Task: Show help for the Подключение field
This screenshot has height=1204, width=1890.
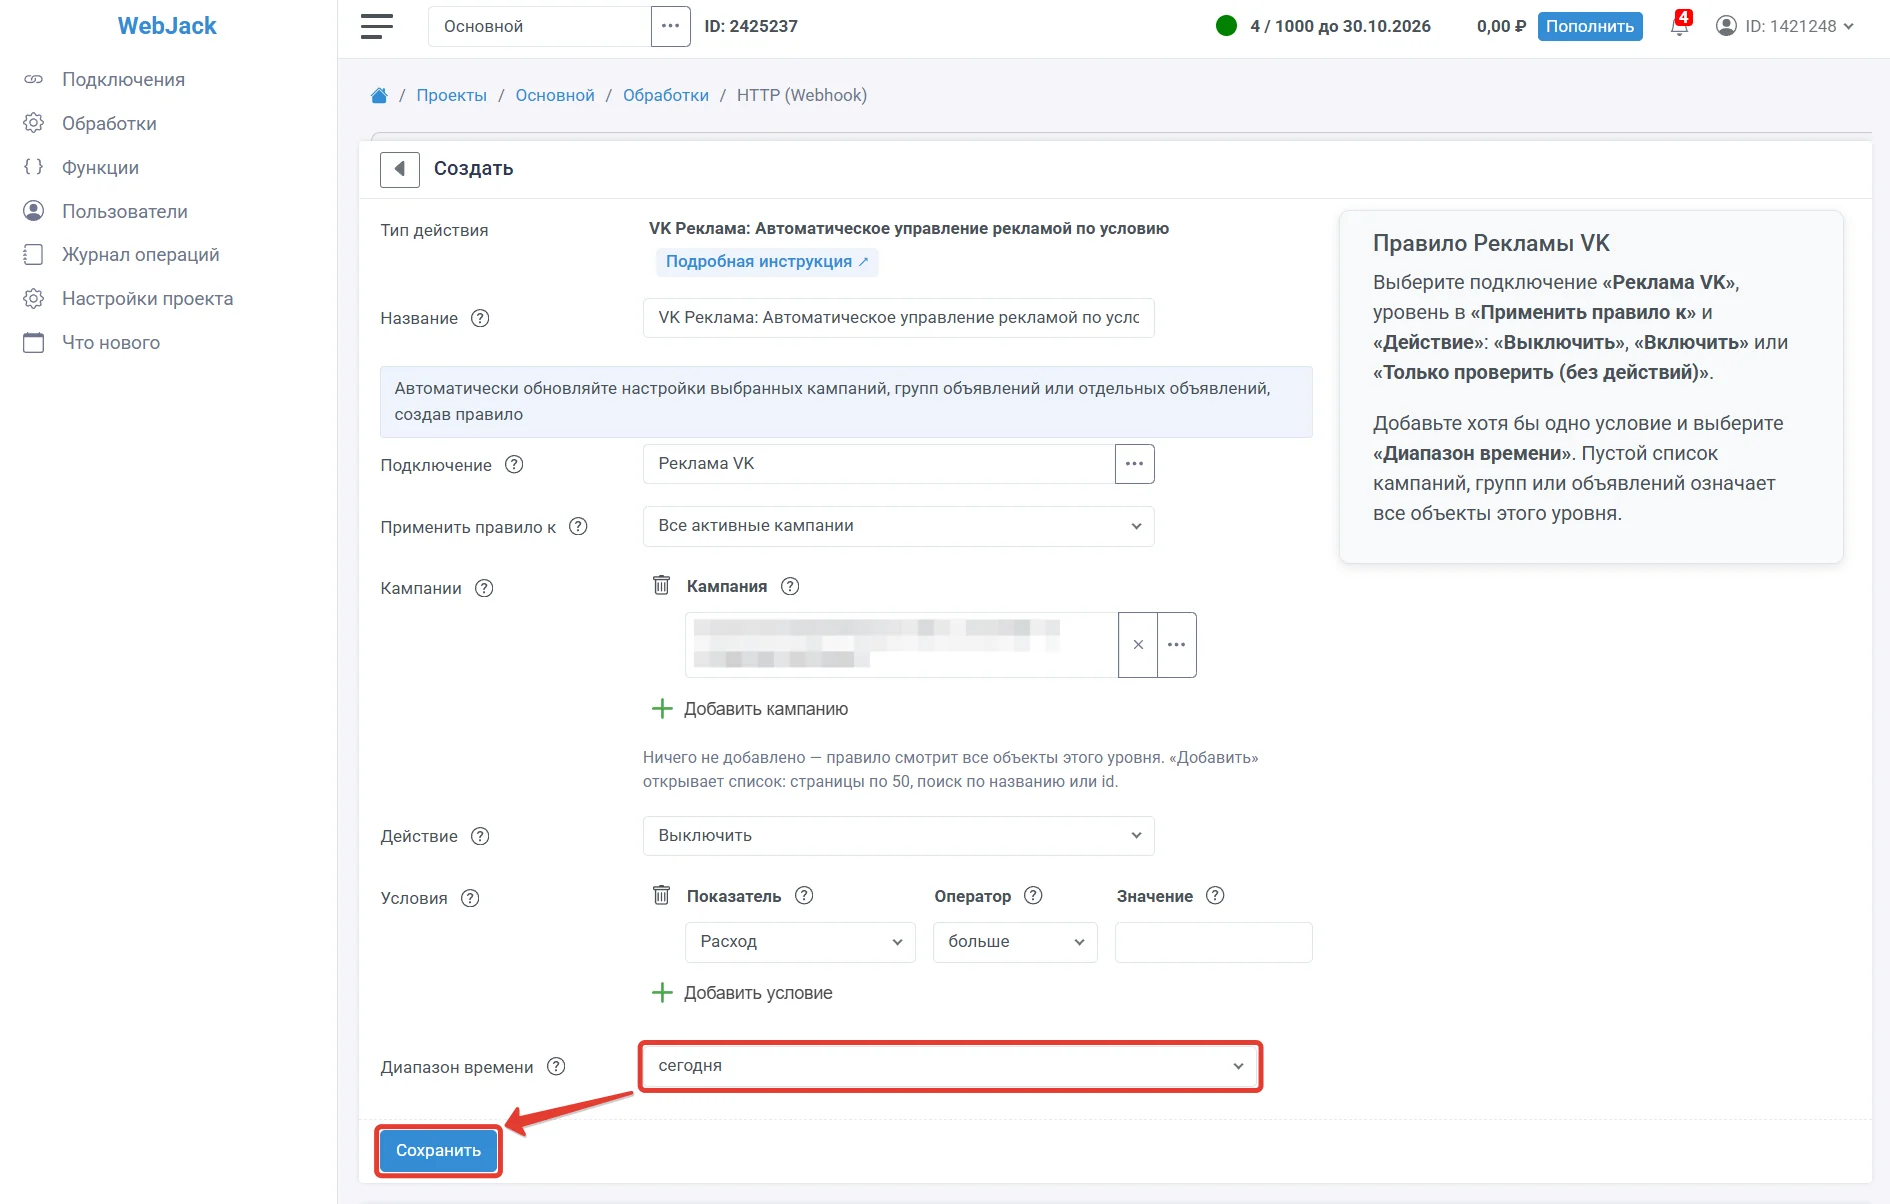Action: pyautogui.click(x=514, y=464)
